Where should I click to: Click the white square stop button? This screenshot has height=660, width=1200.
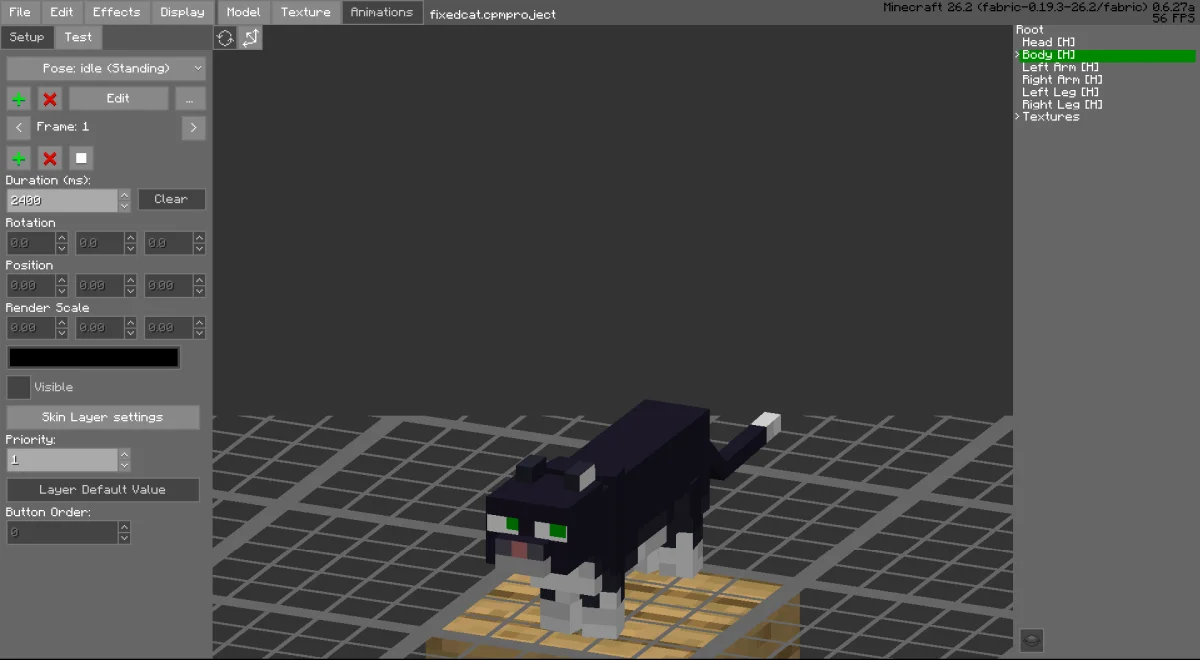(81, 159)
